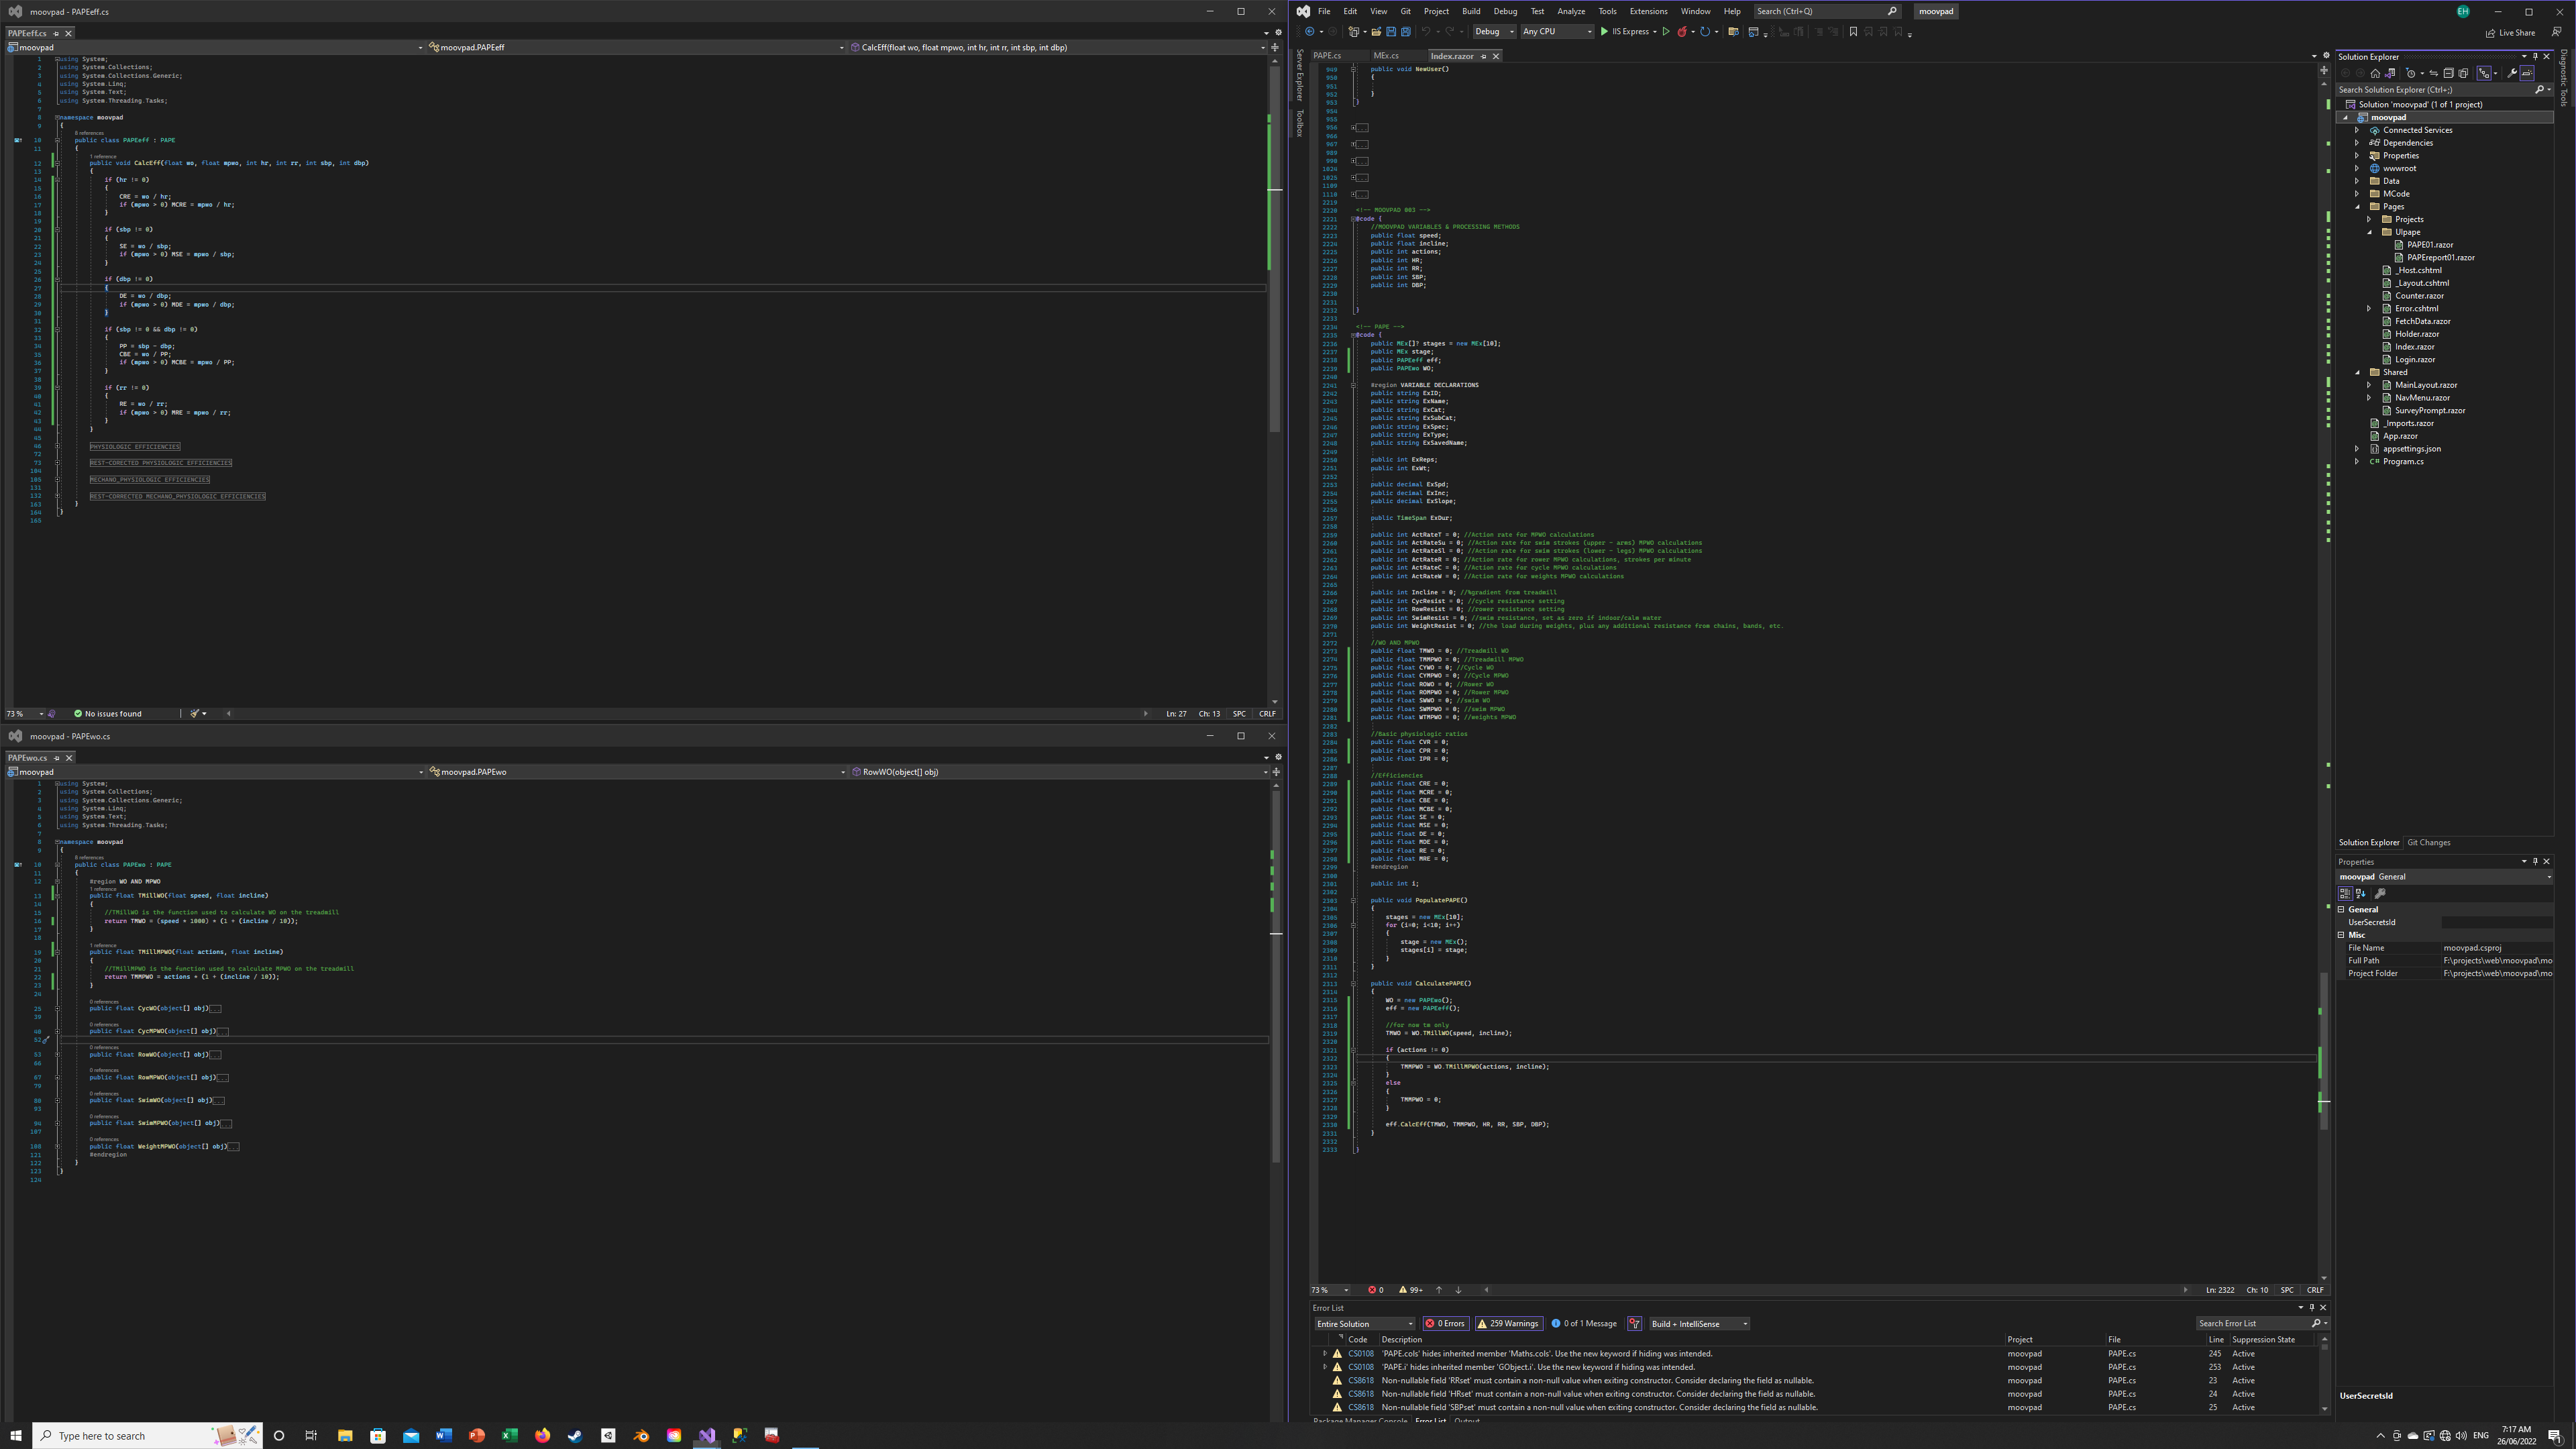
Task: Start IIS Express debugging via play icon
Action: pos(1604,32)
